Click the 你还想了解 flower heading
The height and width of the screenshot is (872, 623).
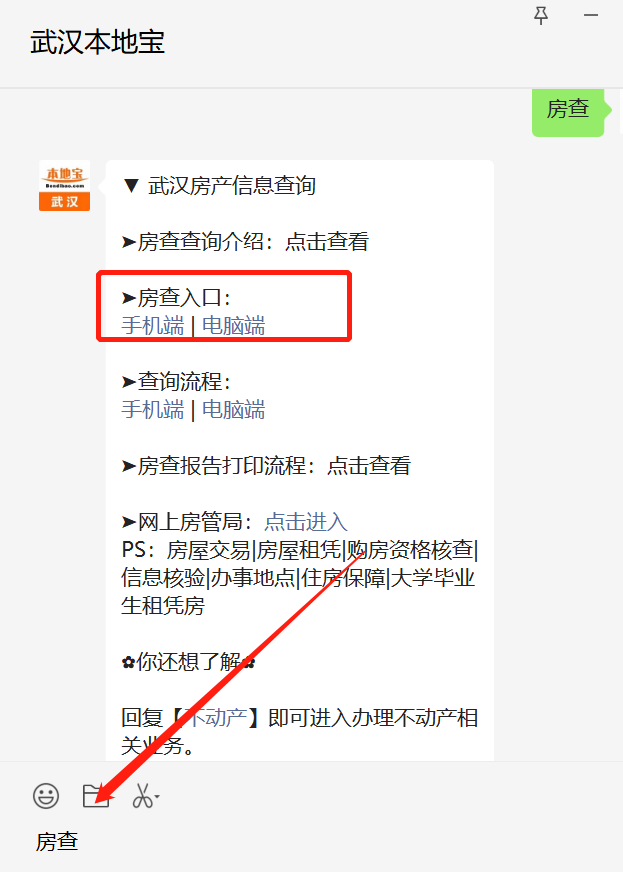pos(188,662)
